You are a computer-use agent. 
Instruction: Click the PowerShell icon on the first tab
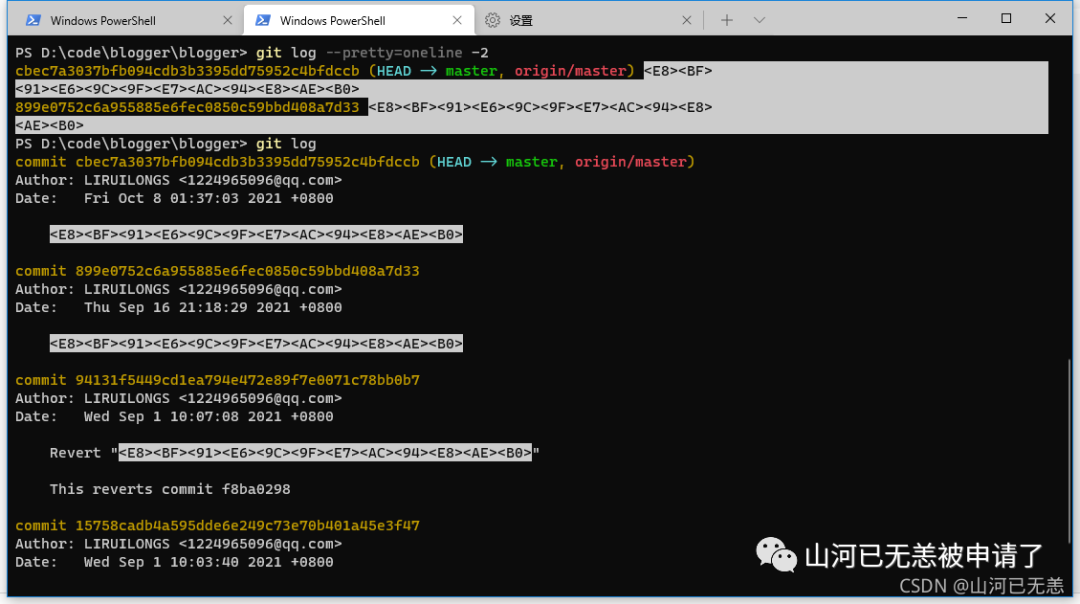point(34,19)
